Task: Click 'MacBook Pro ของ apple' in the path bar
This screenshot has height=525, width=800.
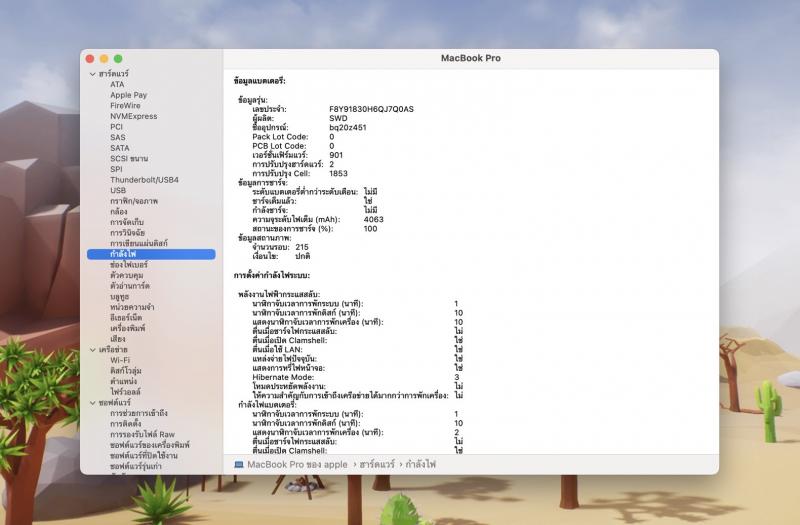Action: pos(297,464)
